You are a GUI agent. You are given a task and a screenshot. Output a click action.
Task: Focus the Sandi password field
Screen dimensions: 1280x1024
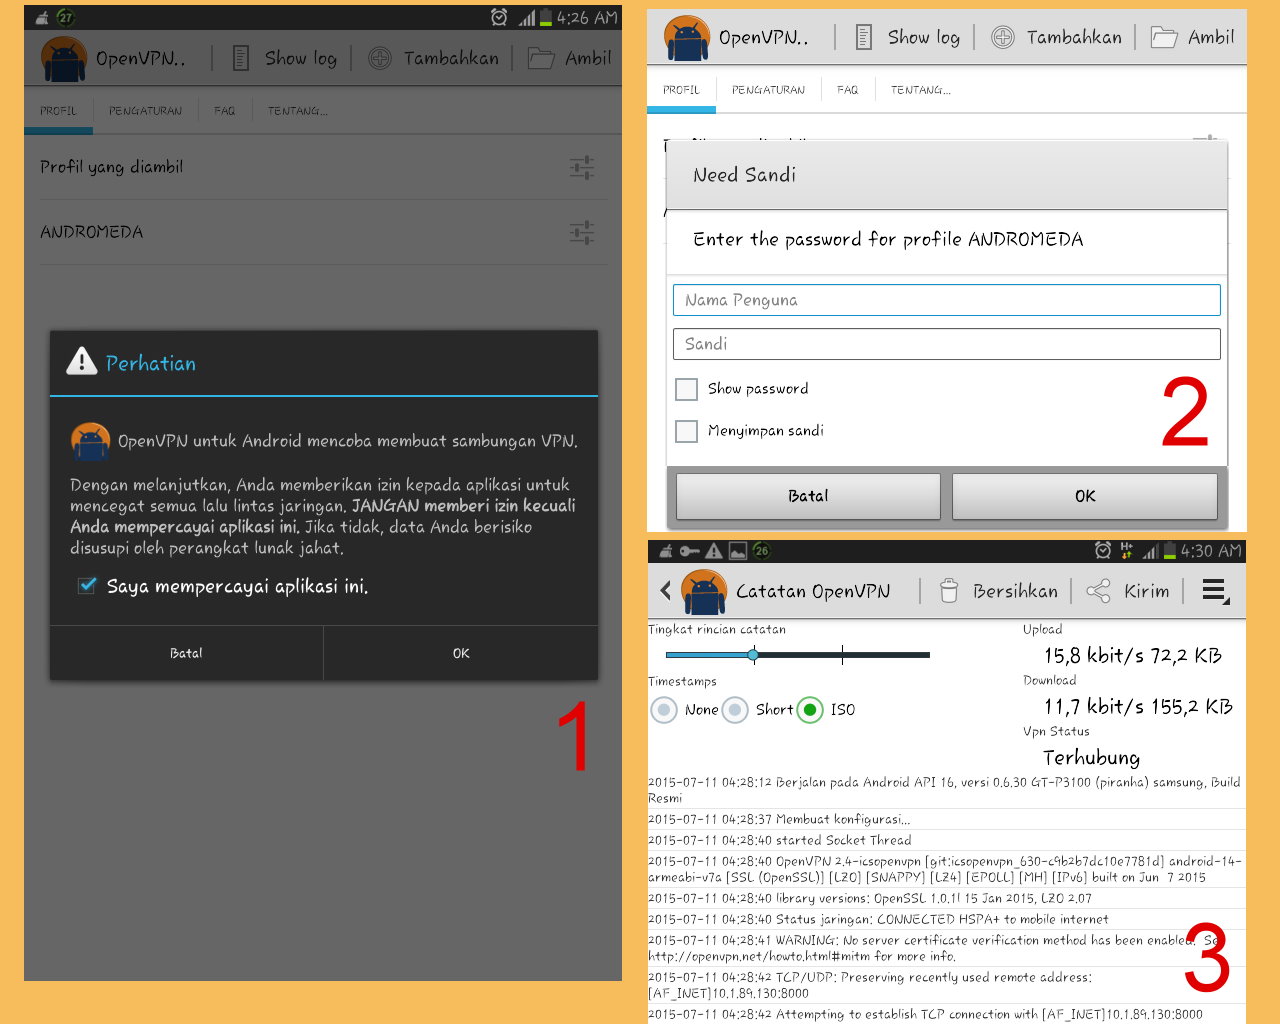(x=947, y=344)
